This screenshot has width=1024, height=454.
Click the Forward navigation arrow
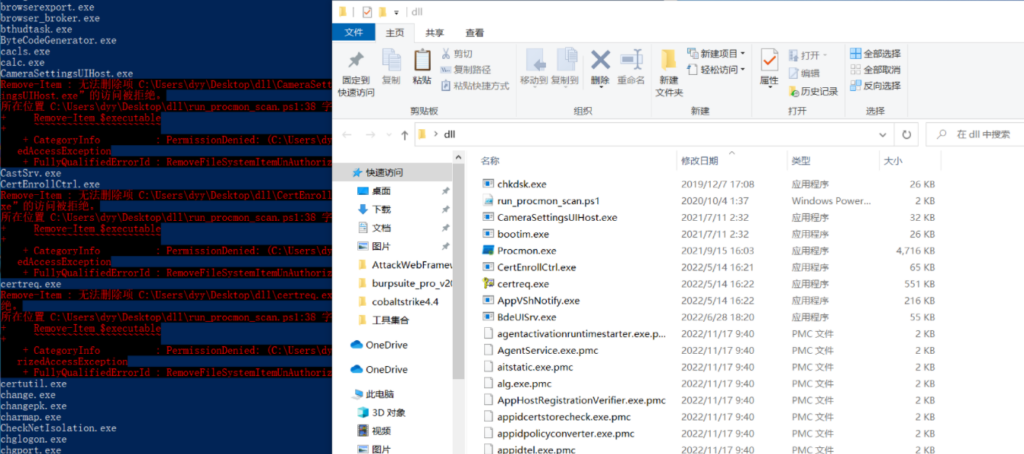point(370,135)
